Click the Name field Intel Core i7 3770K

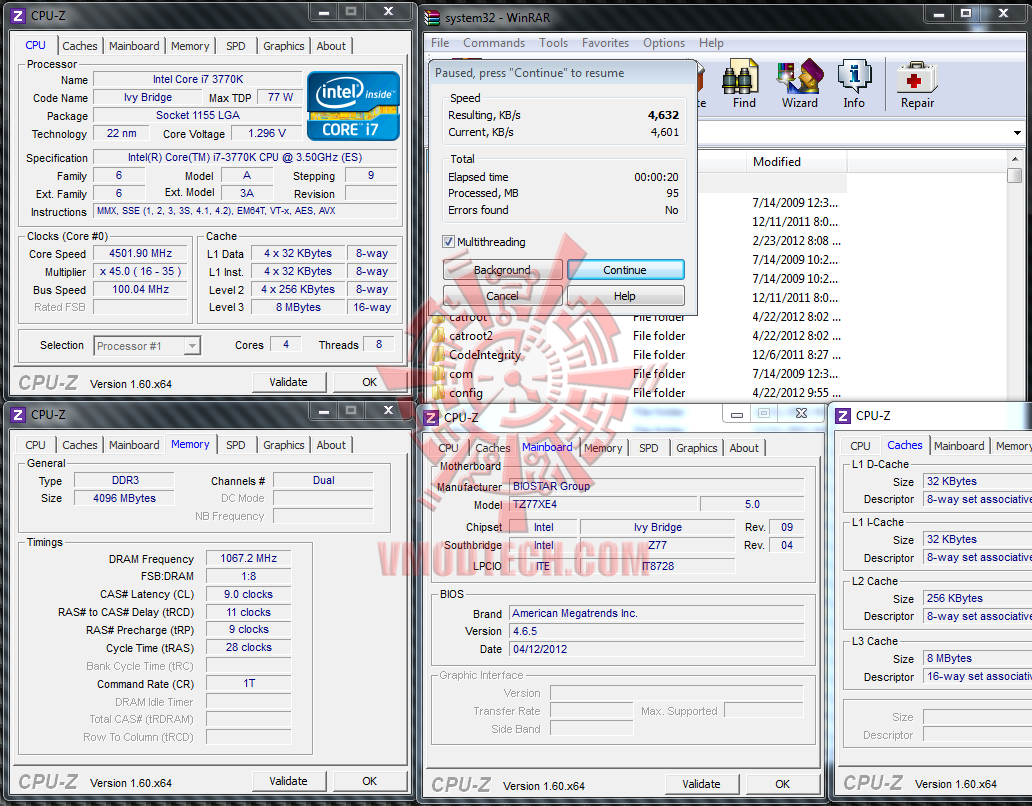[197, 79]
